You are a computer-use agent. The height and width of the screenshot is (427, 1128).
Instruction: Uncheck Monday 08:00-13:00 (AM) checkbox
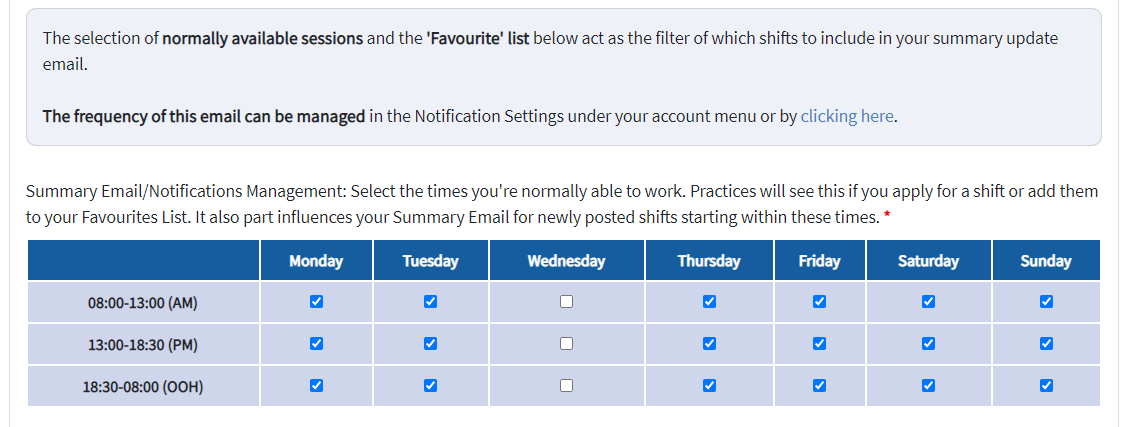[316, 302]
